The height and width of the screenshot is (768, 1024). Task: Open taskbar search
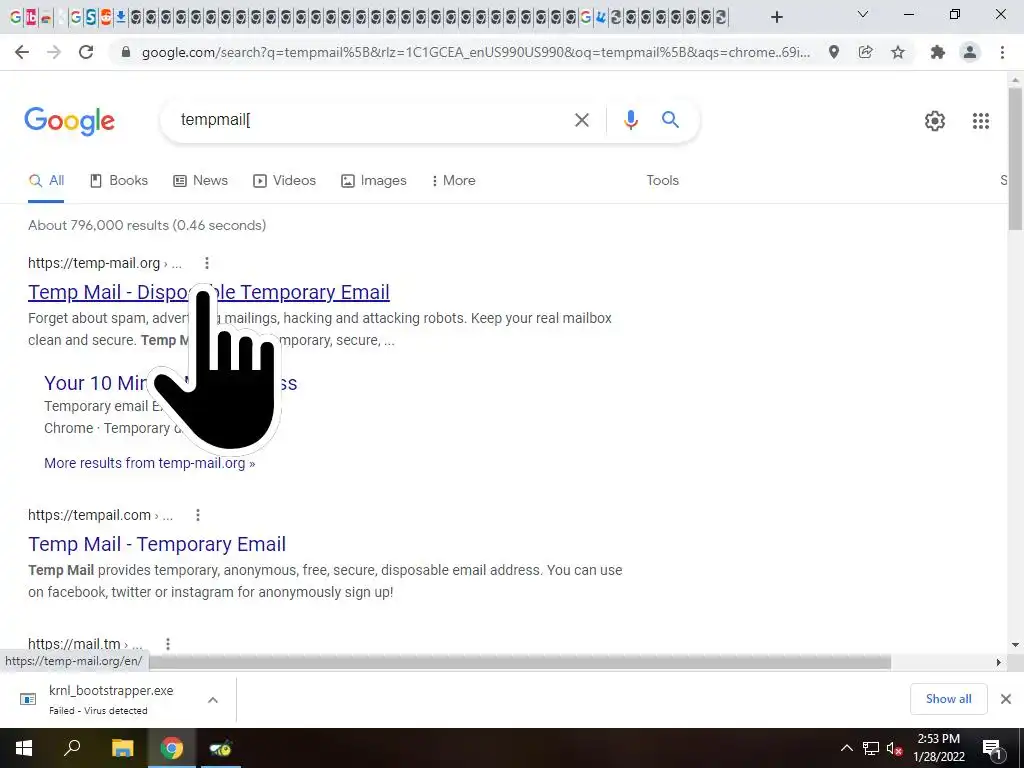72,747
